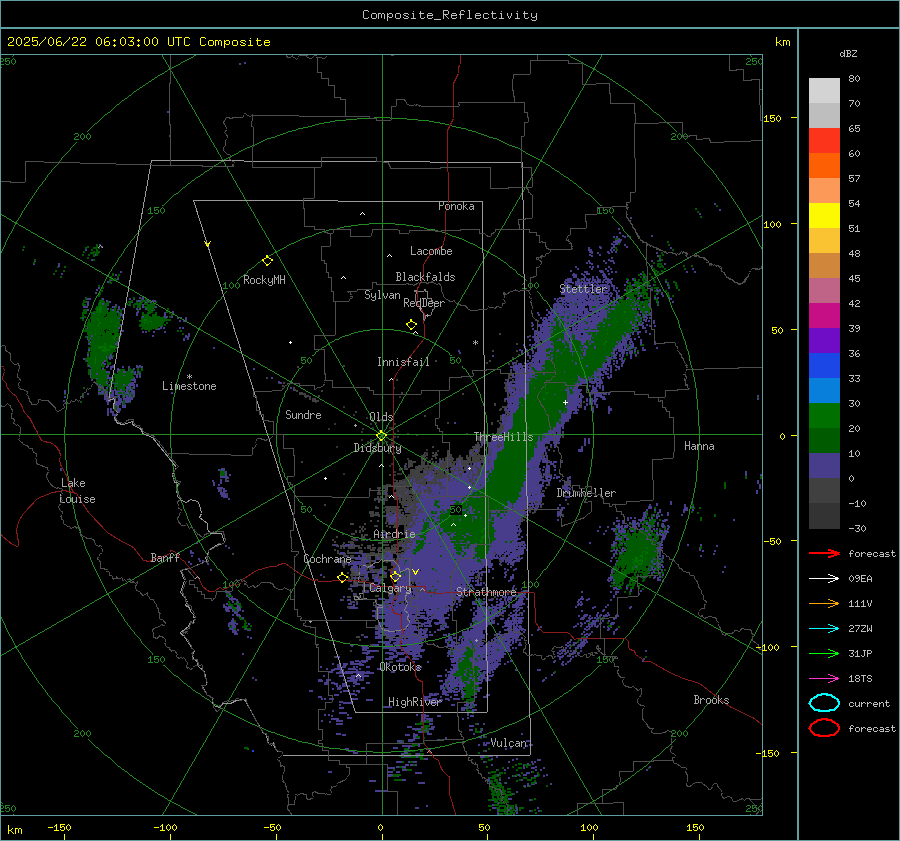Image resolution: width=900 pixels, height=841 pixels.
Task: Click the Olds label
Action: tap(381, 417)
